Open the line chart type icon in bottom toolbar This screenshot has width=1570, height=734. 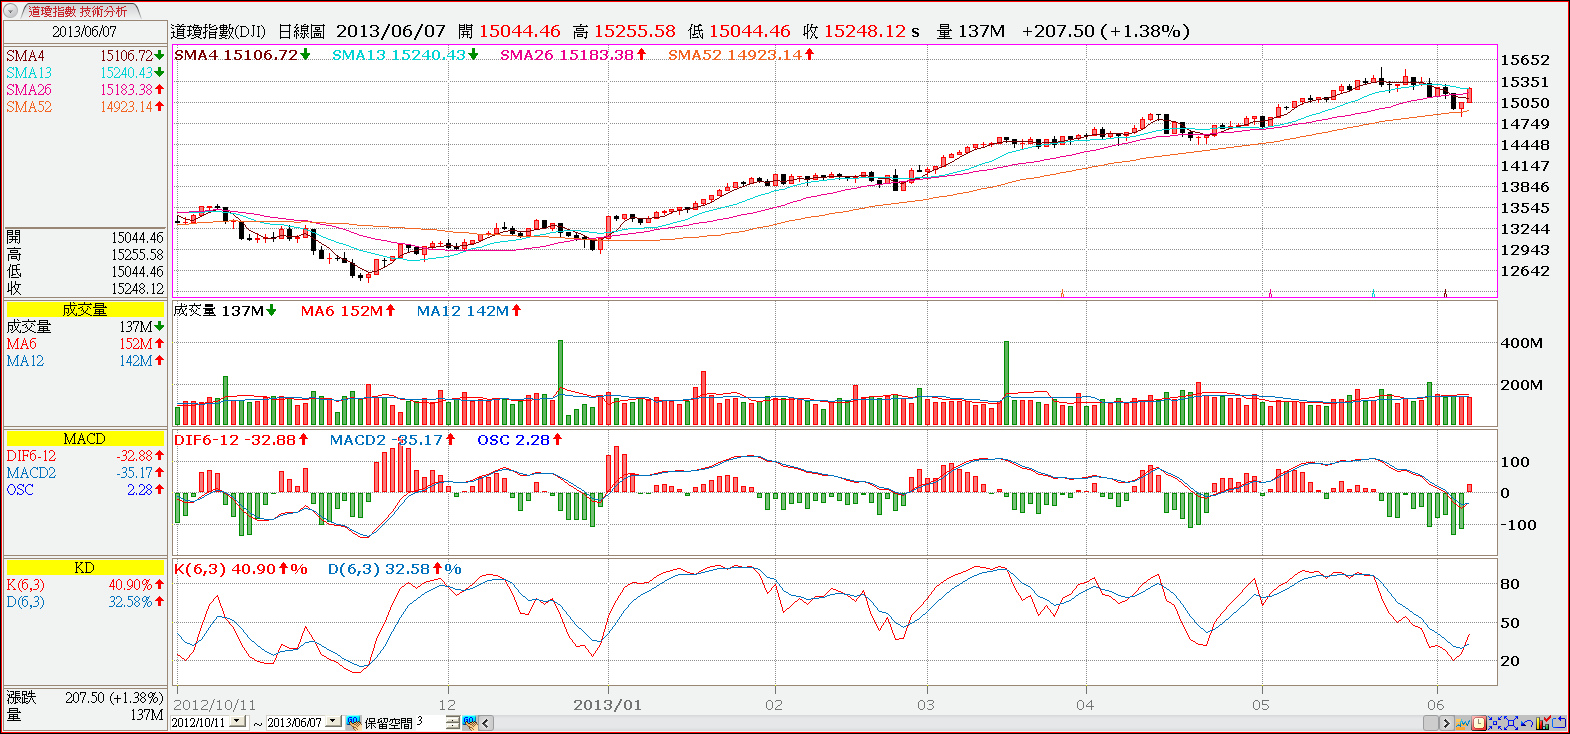click(1463, 723)
